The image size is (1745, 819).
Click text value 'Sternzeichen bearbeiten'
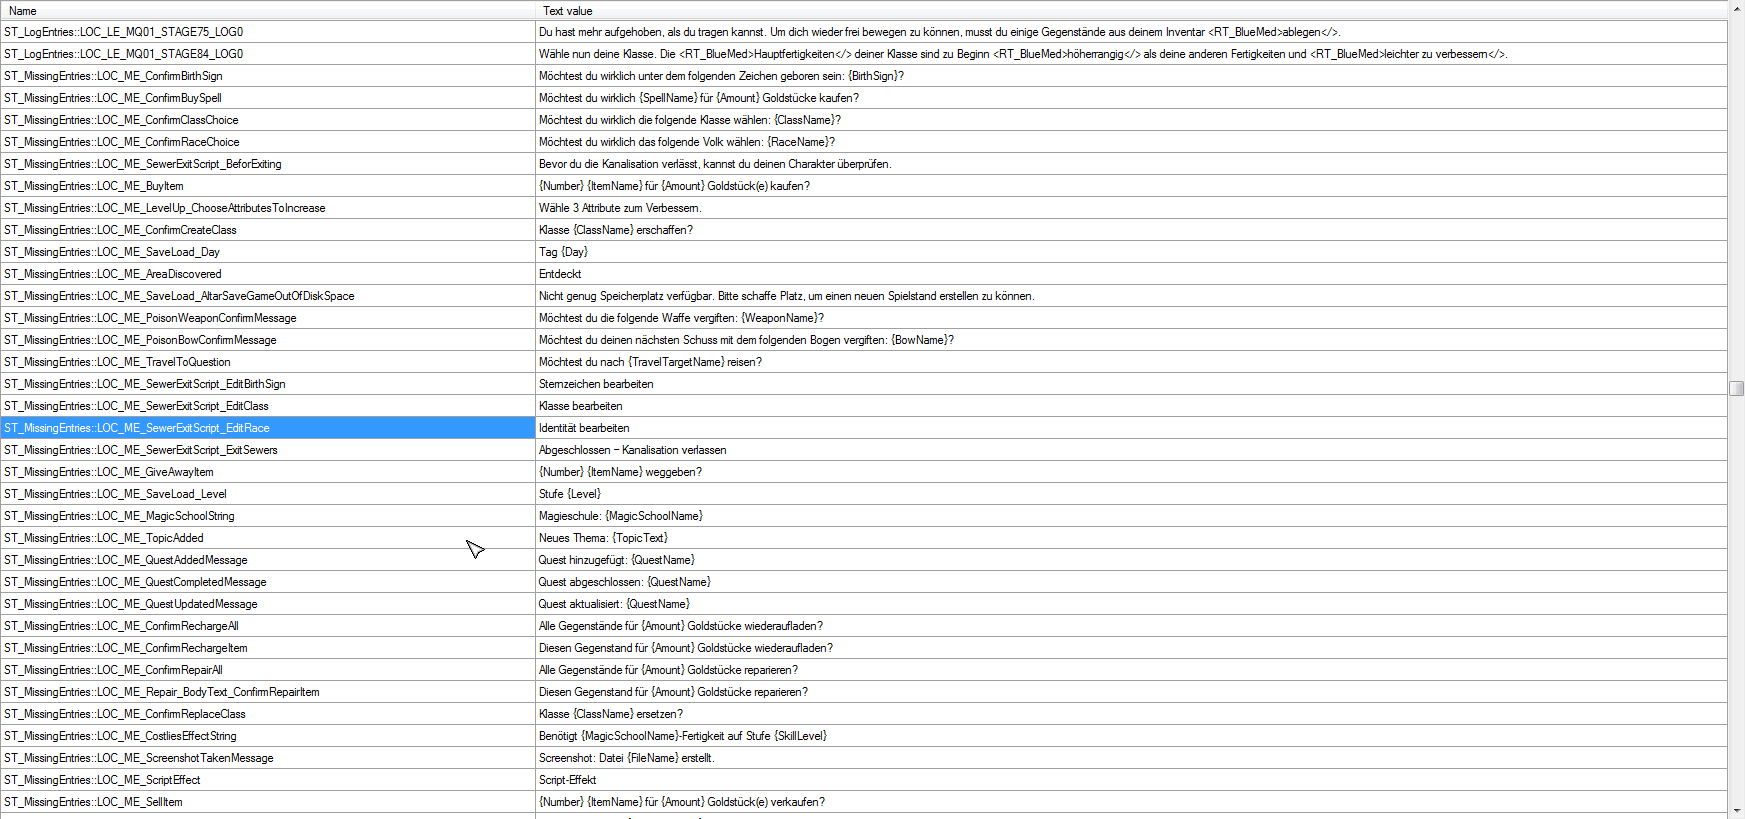pos(596,384)
